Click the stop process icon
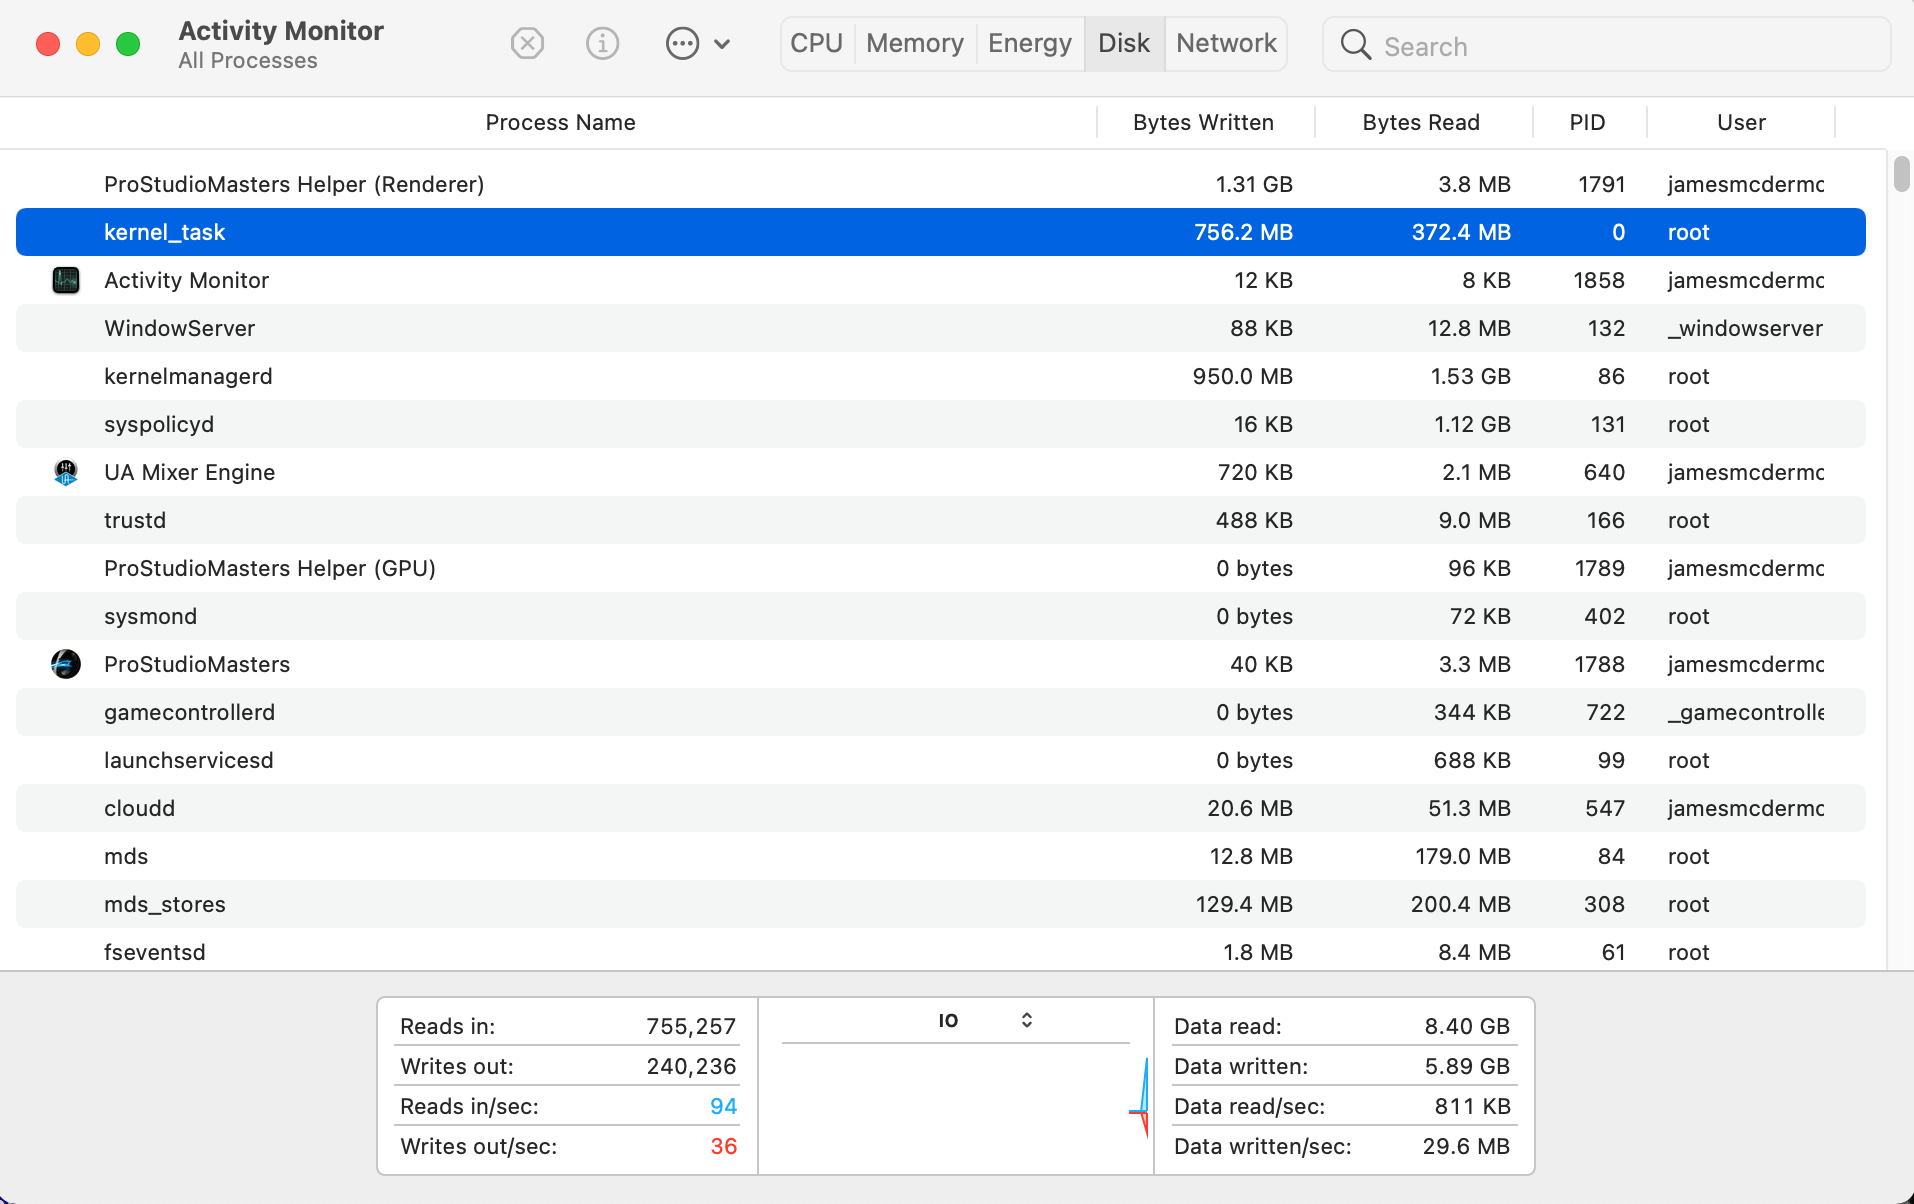The height and width of the screenshot is (1204, 1914). [527, 44]
